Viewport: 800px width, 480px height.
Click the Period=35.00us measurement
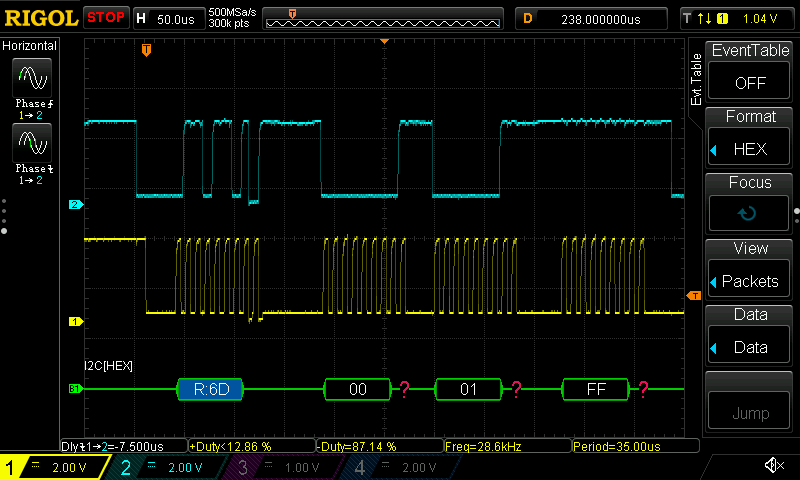636,446
